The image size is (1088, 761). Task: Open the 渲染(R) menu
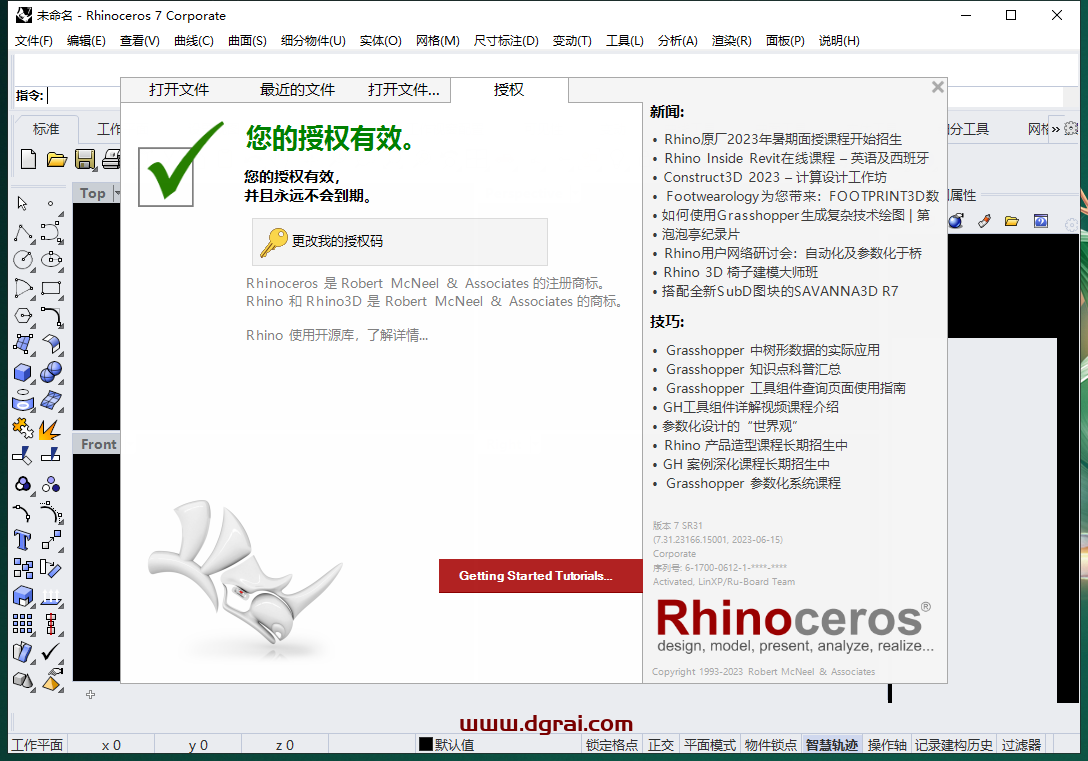point(731,40)
